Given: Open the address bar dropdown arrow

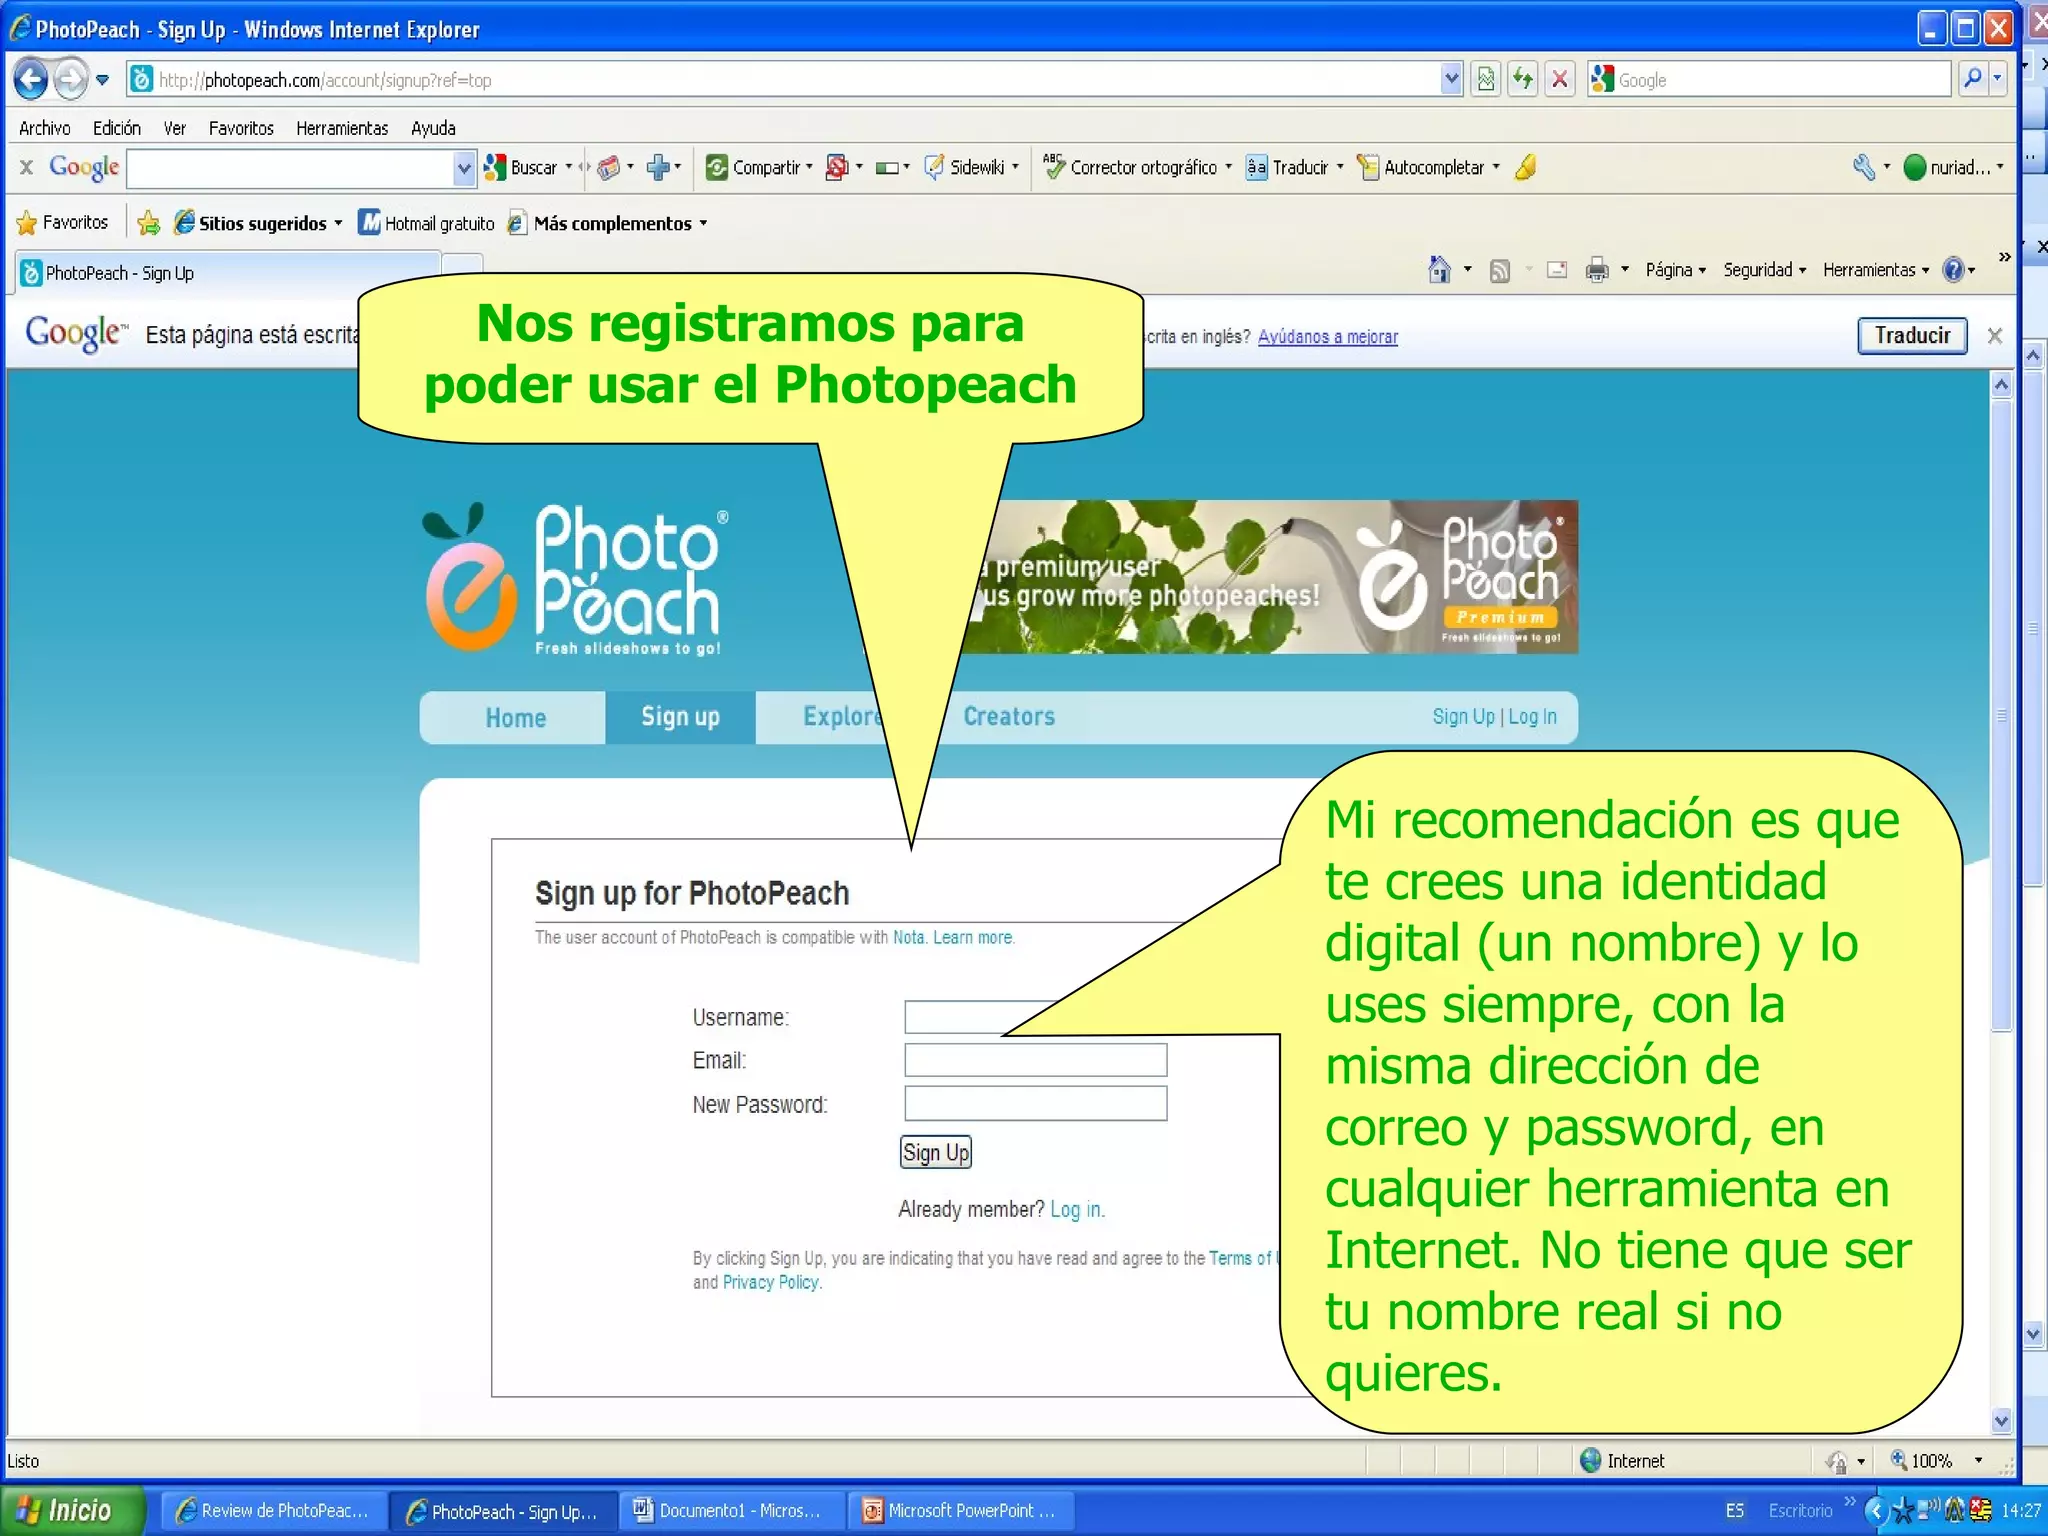Looking at the screenshot, I should [x=1451, y=79].
